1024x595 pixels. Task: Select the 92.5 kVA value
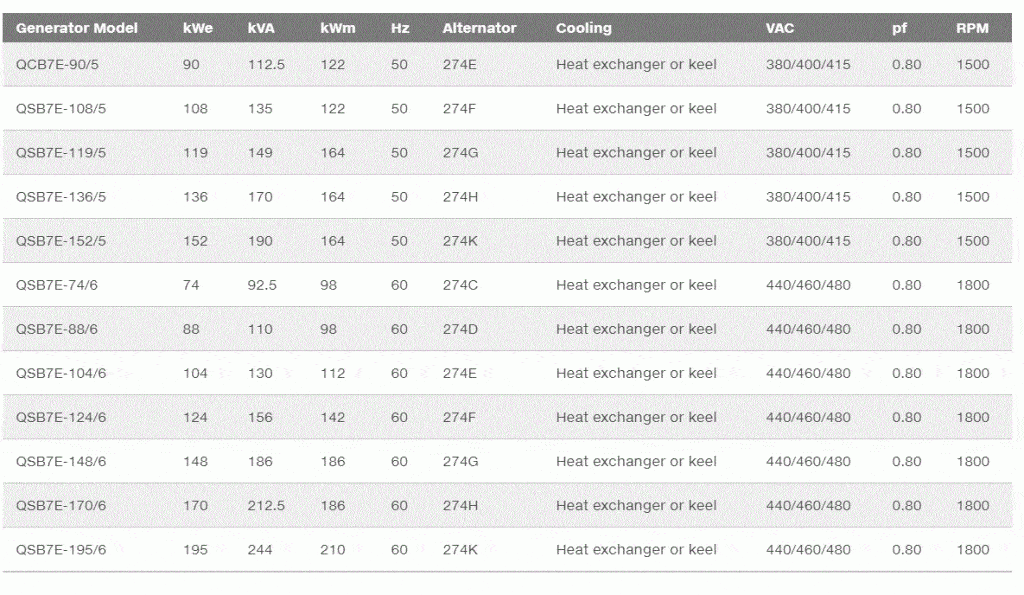(262, 285)
